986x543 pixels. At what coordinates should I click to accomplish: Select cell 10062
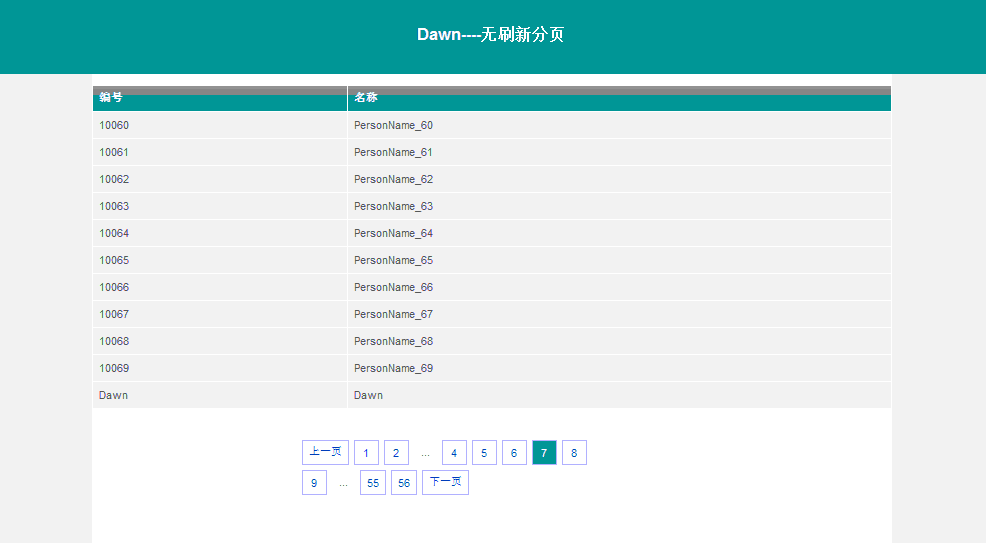[219, 179]
